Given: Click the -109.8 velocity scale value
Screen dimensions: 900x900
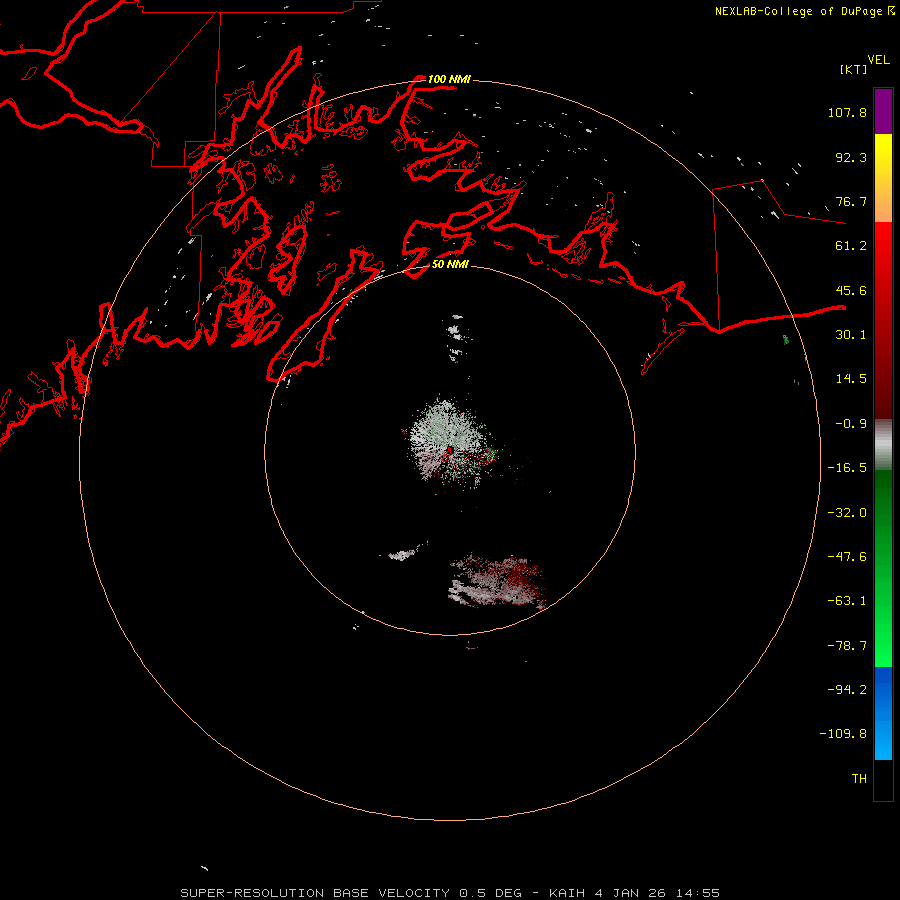Looking at the screenshot, I should 843,734.
